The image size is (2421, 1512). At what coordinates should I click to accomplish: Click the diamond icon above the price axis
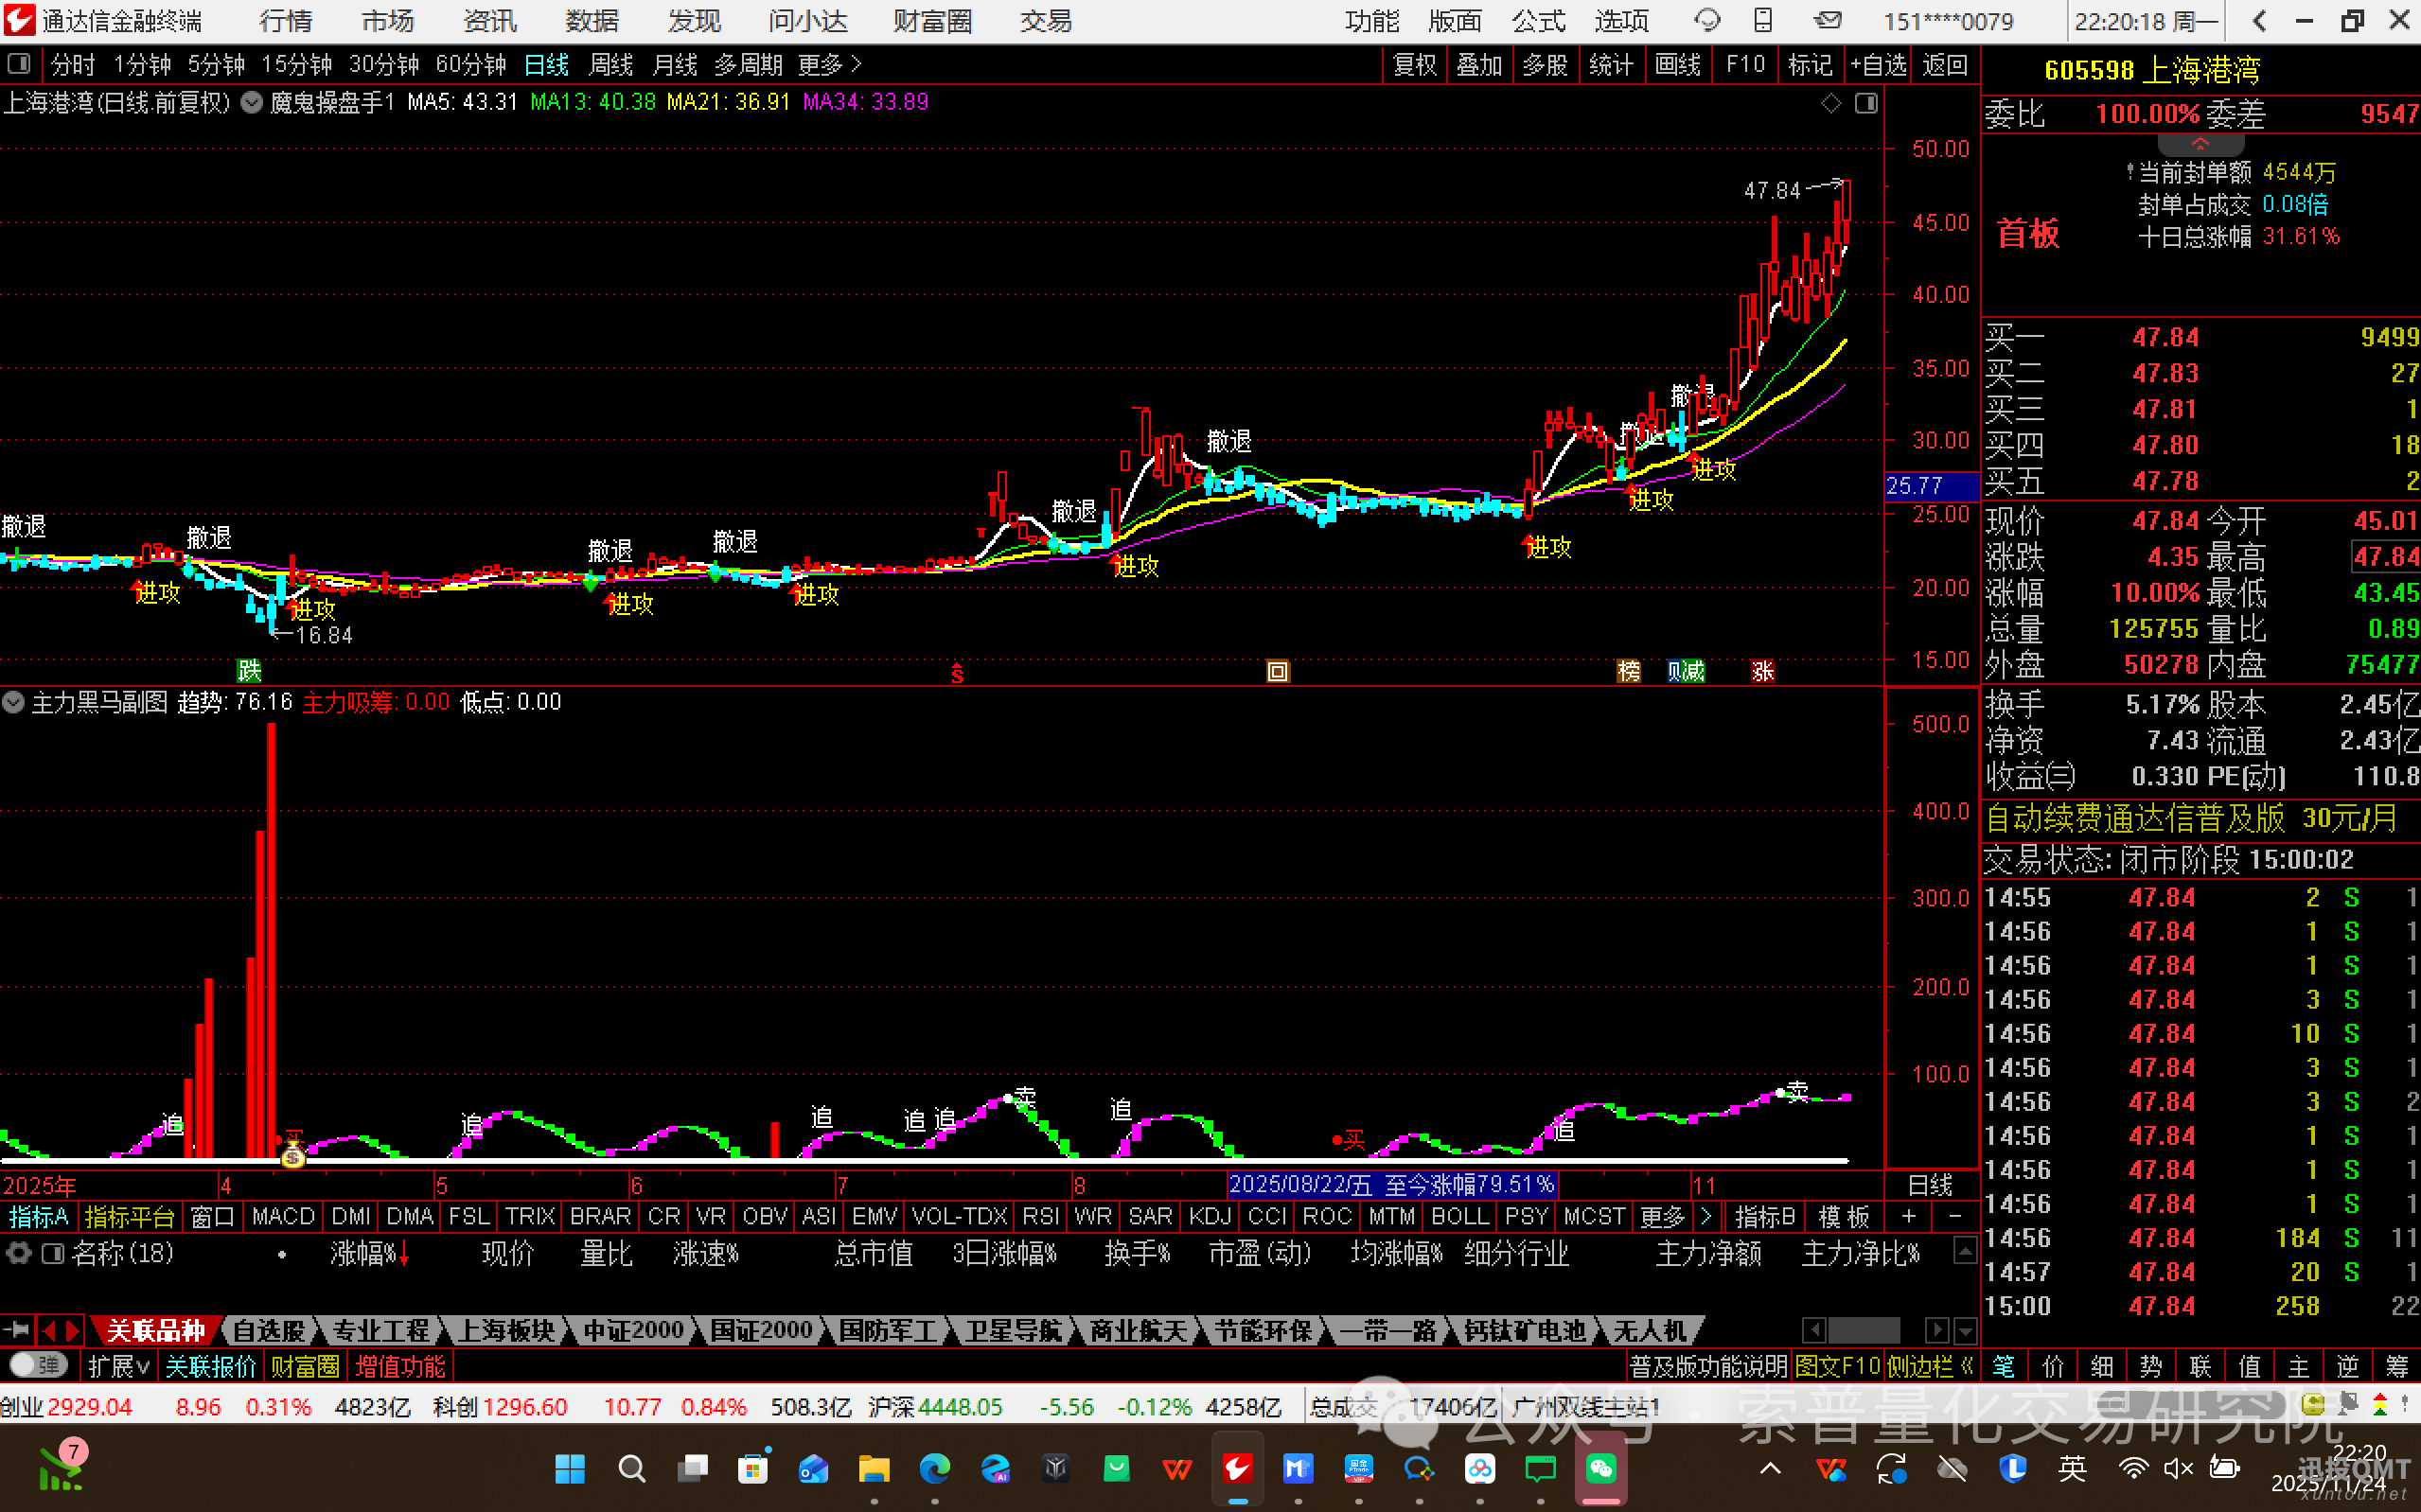click(x=1830, y=103)
